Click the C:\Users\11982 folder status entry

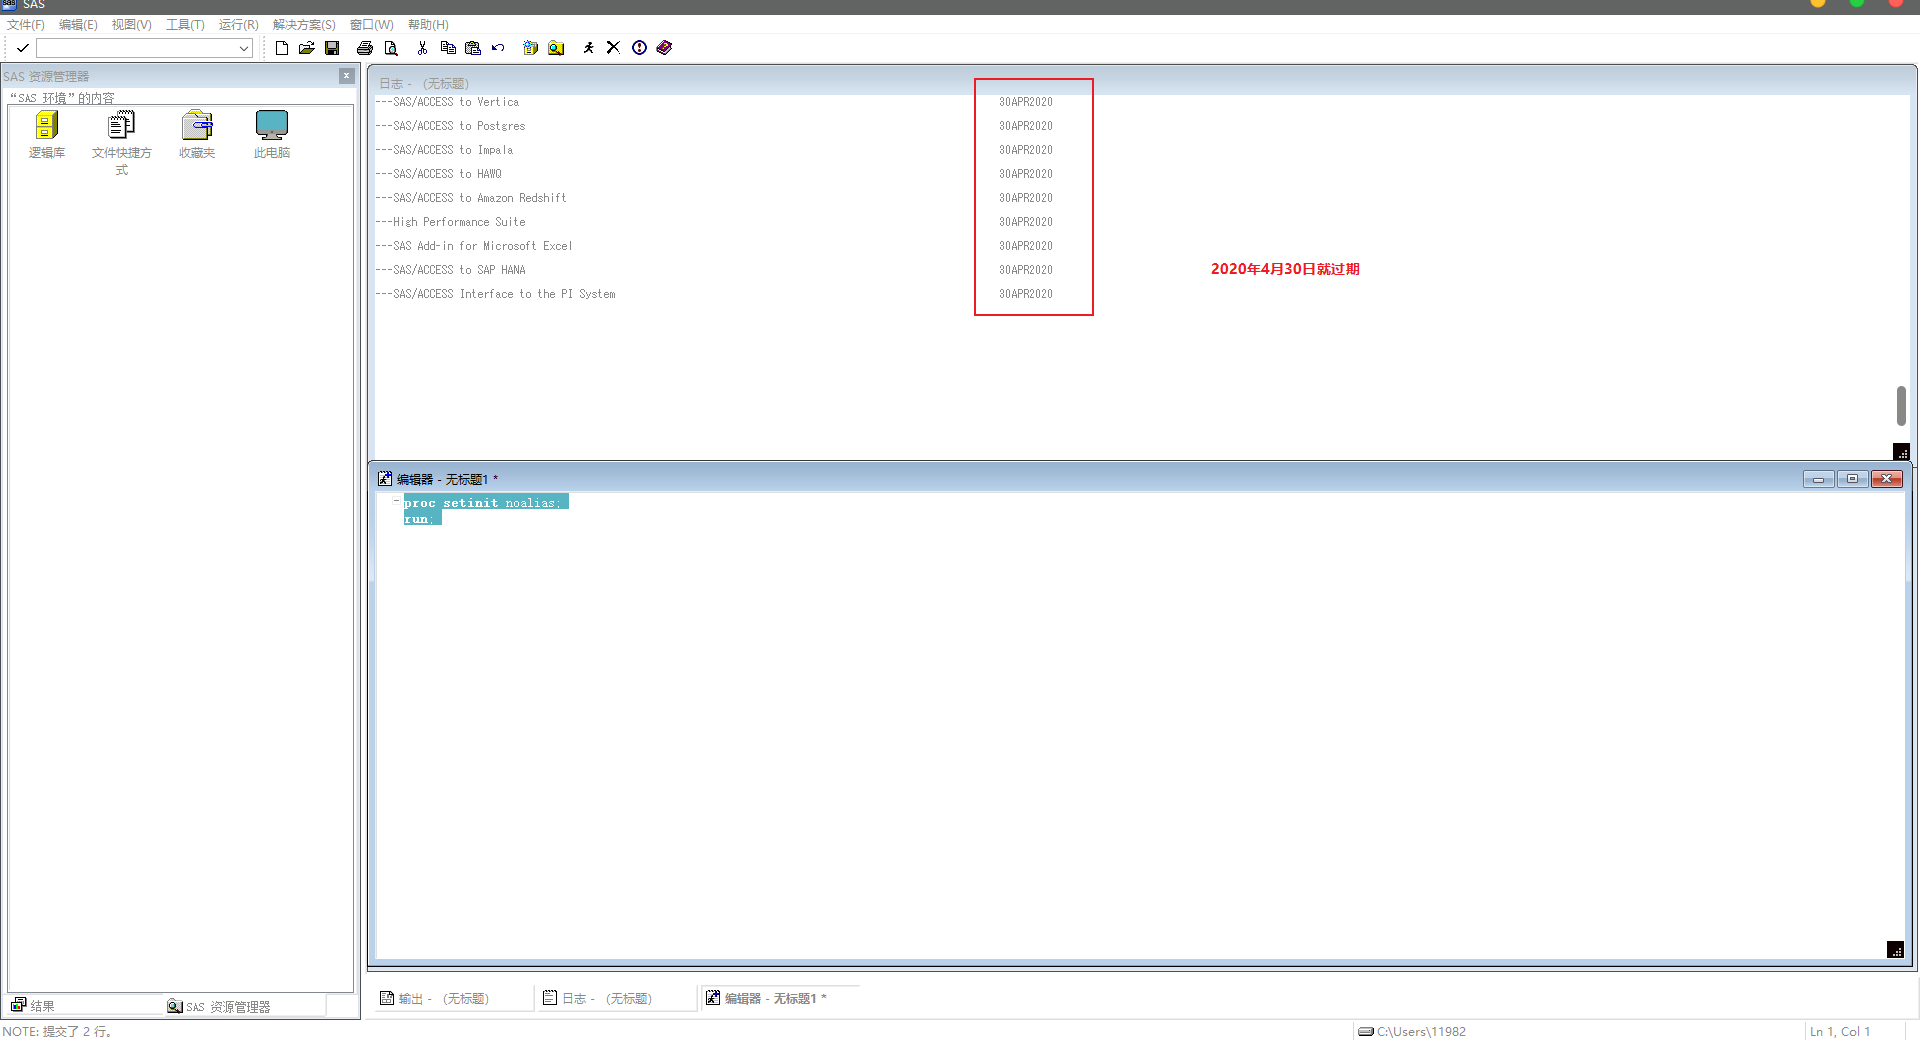(1412, 1031)
